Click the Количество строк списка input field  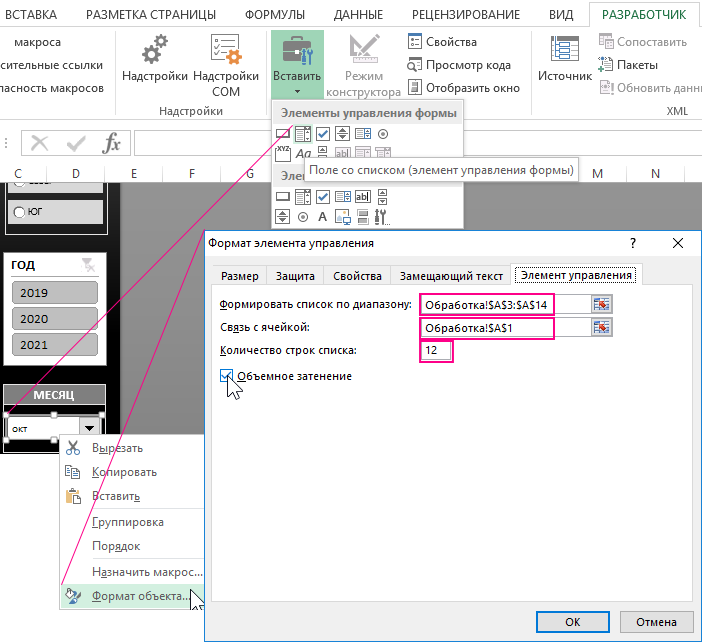pyautogui.click(x=437, y=351)
